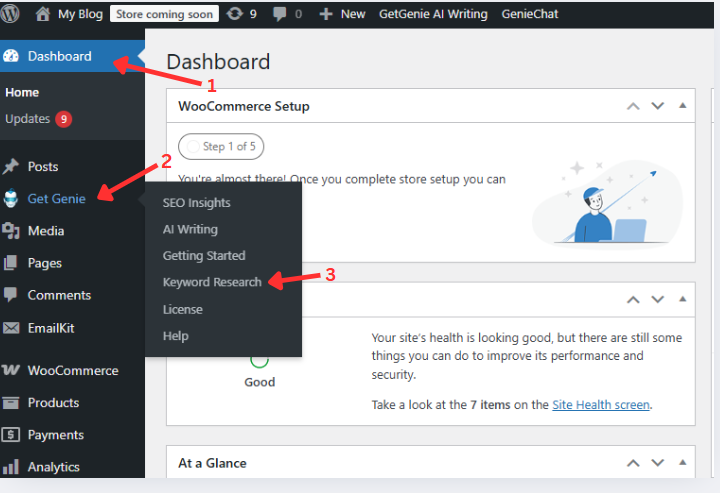Open the comments bubble icon in admin bar
Screen dimensions: 720x493
pos(279,14)
